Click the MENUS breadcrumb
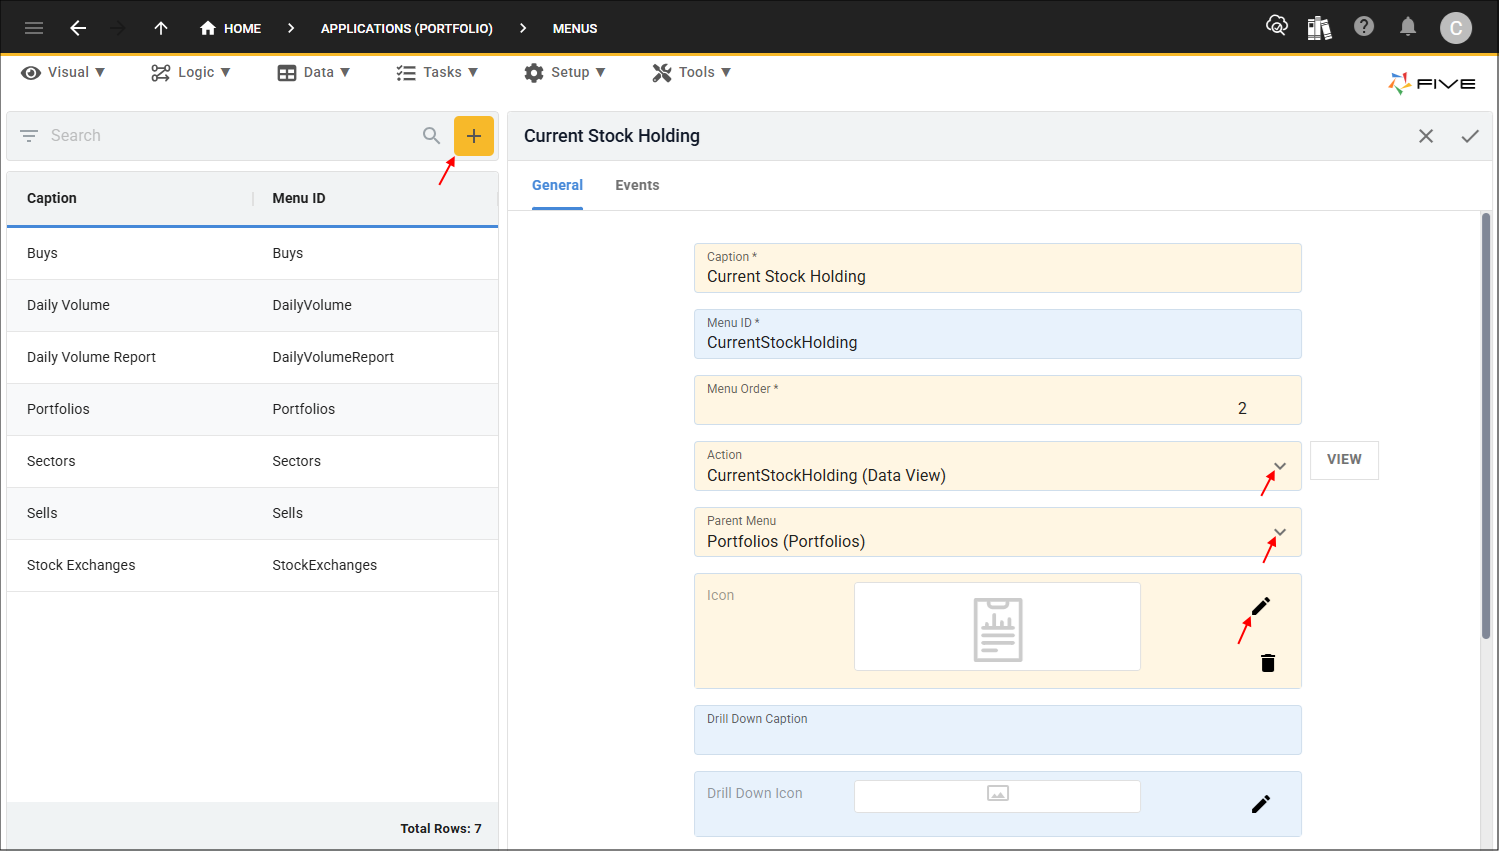 click(575, 28)
